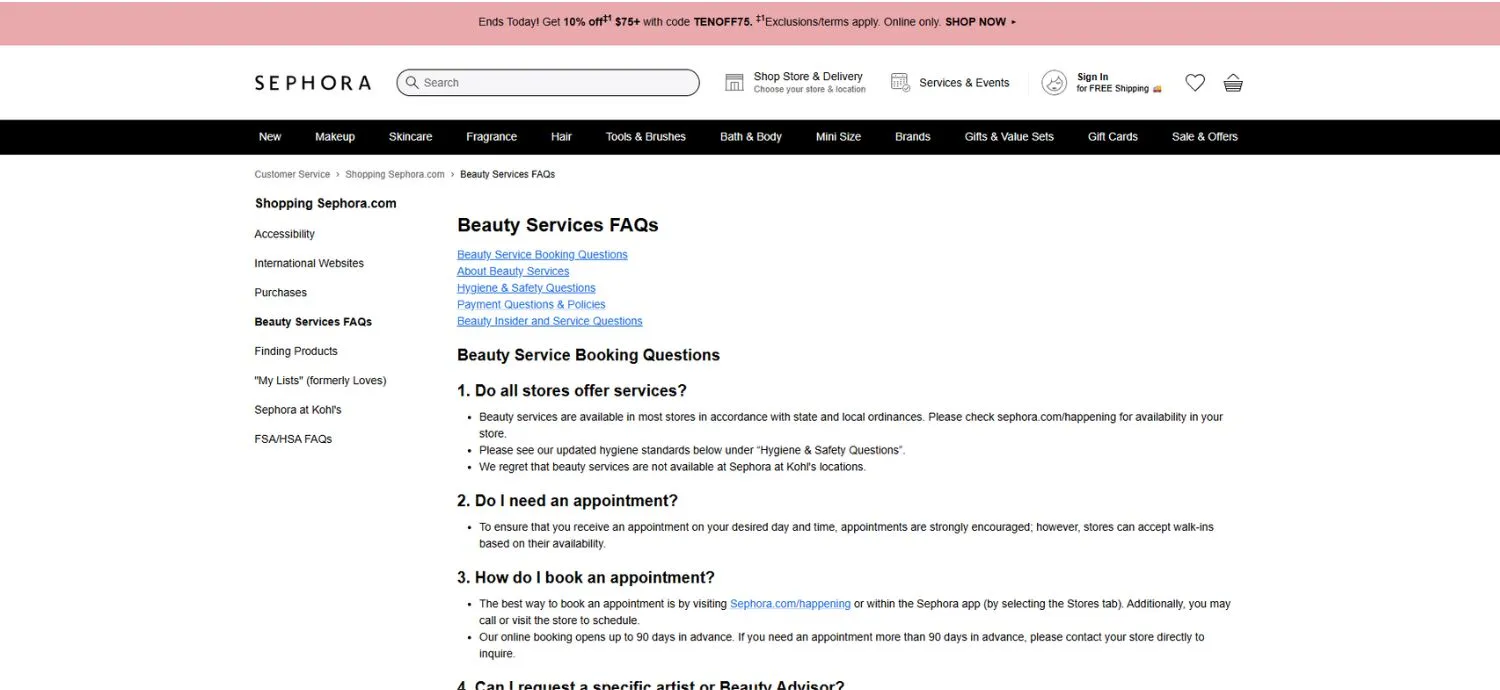Click Beauty Services FAQs breadcrumb
The height and width of the screenshot is (690, 1500).
coord(507,174)
